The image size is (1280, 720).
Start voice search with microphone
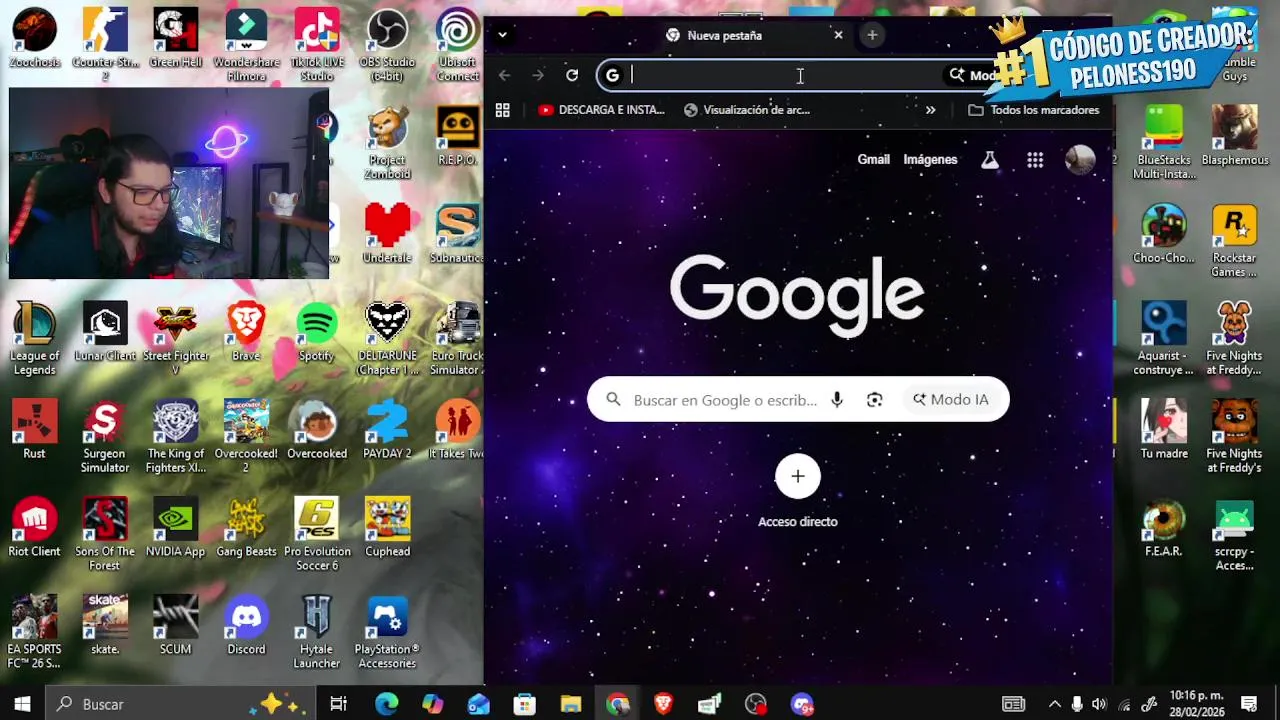click(837, 400)
